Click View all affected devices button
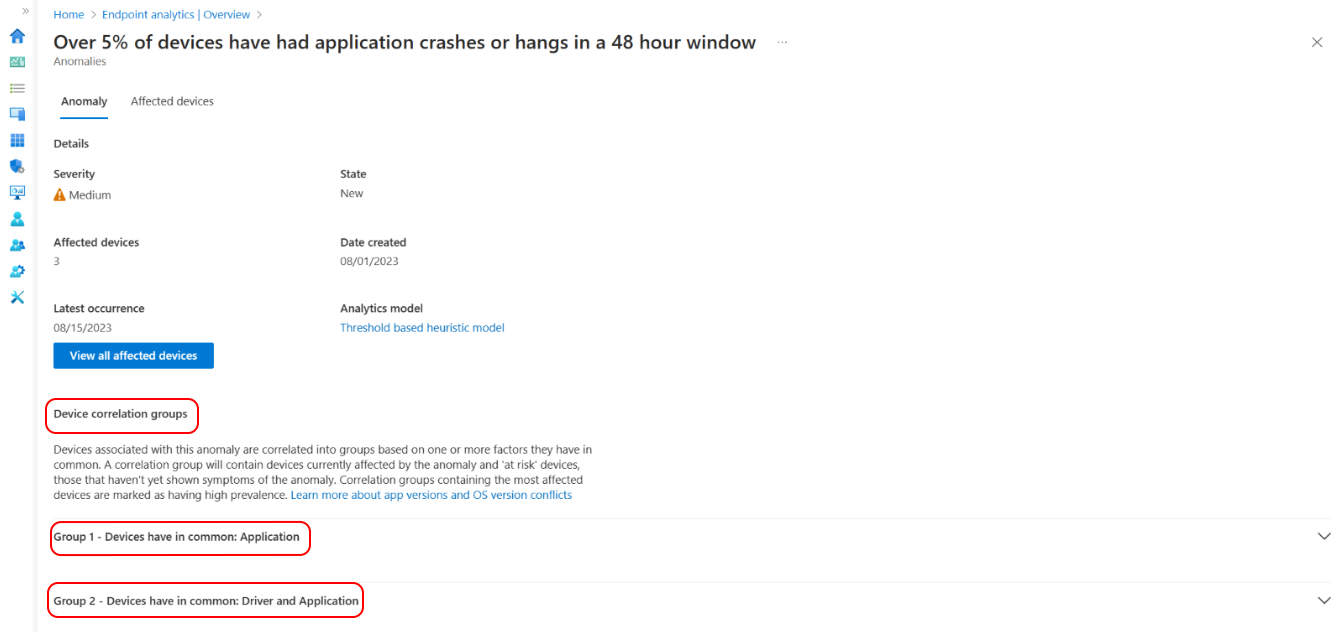 133,356
